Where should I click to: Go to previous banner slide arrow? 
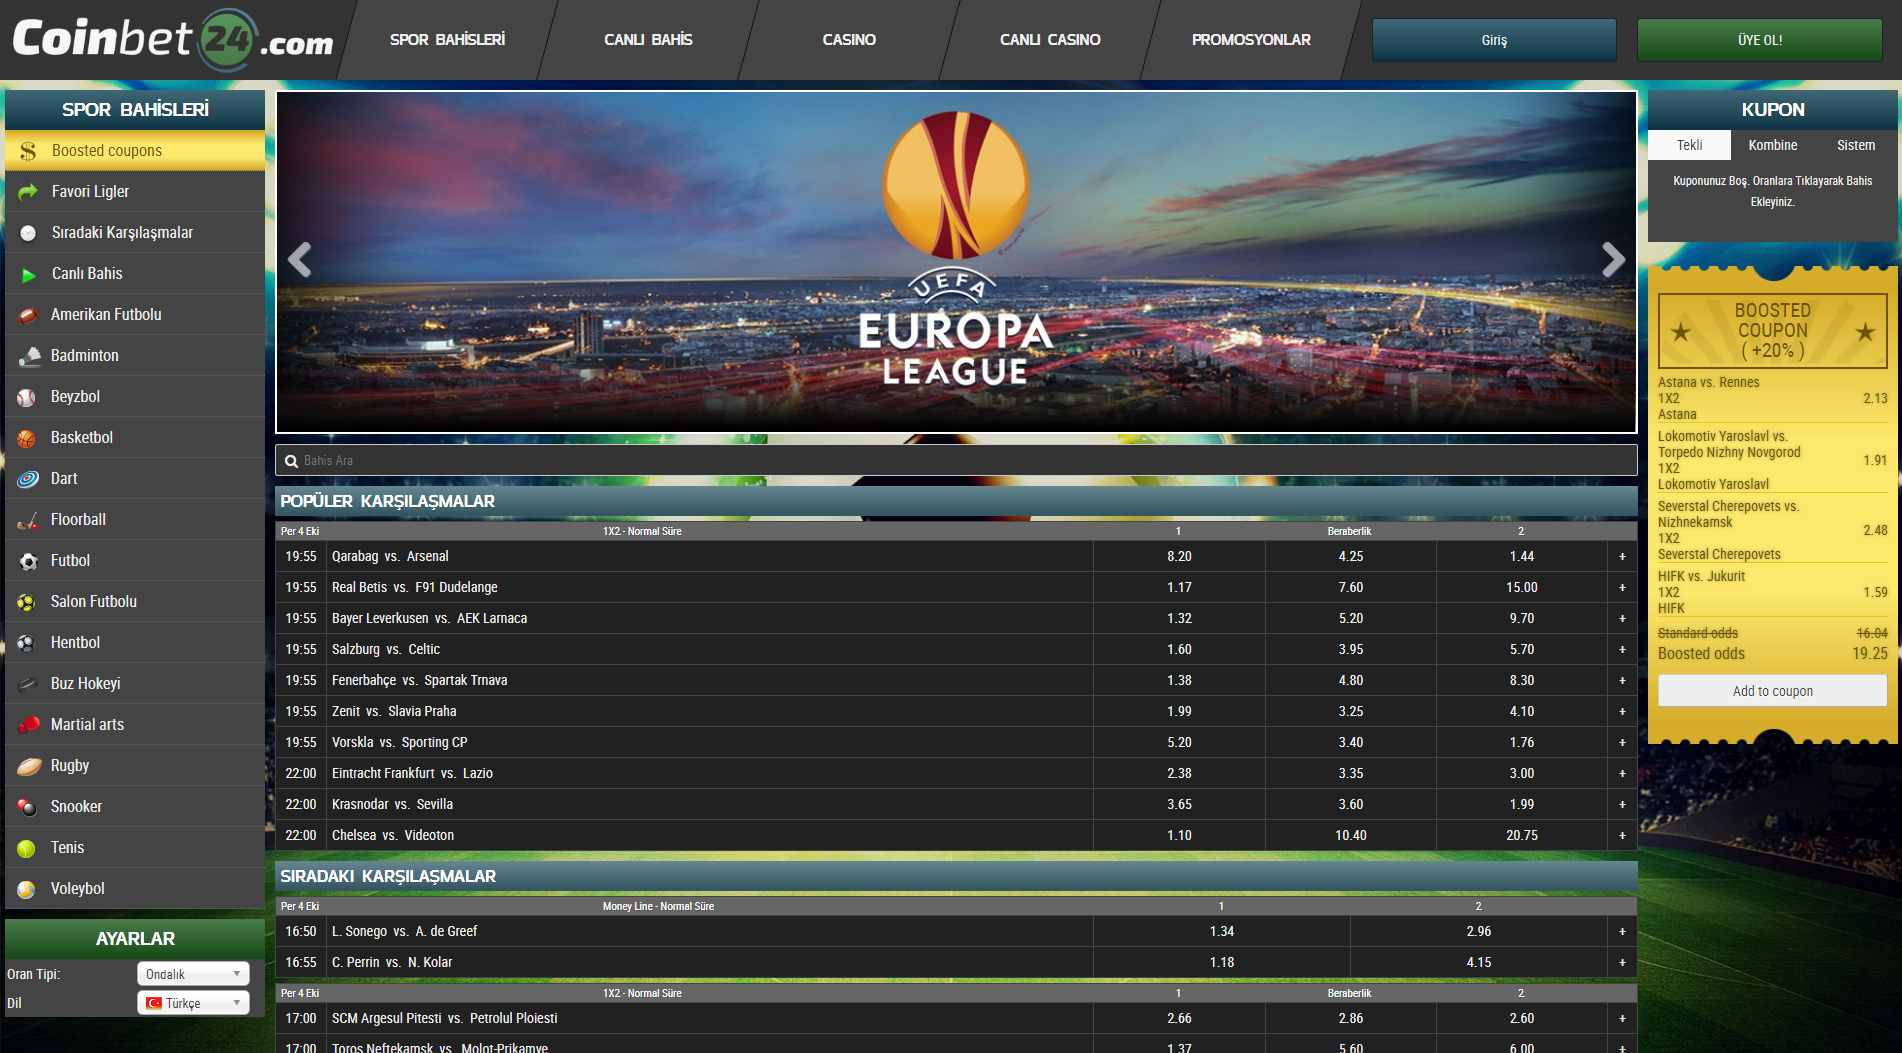click(x=300, y=260)
